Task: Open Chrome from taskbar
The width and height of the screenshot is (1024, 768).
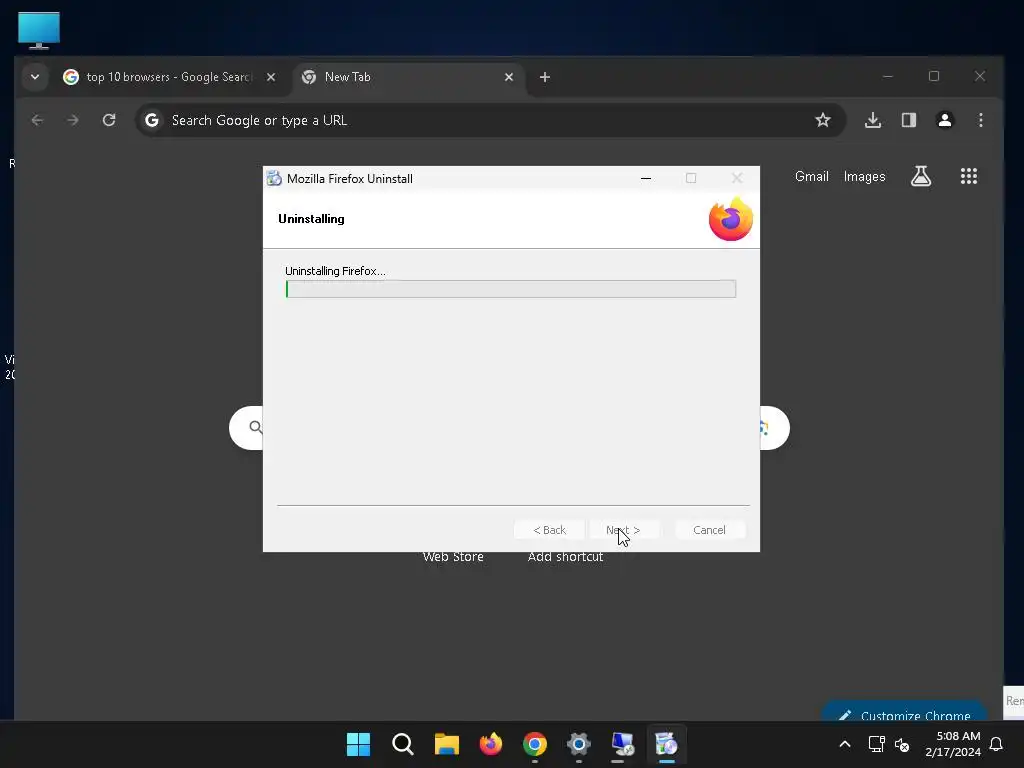Action: [x=535, y=744]
